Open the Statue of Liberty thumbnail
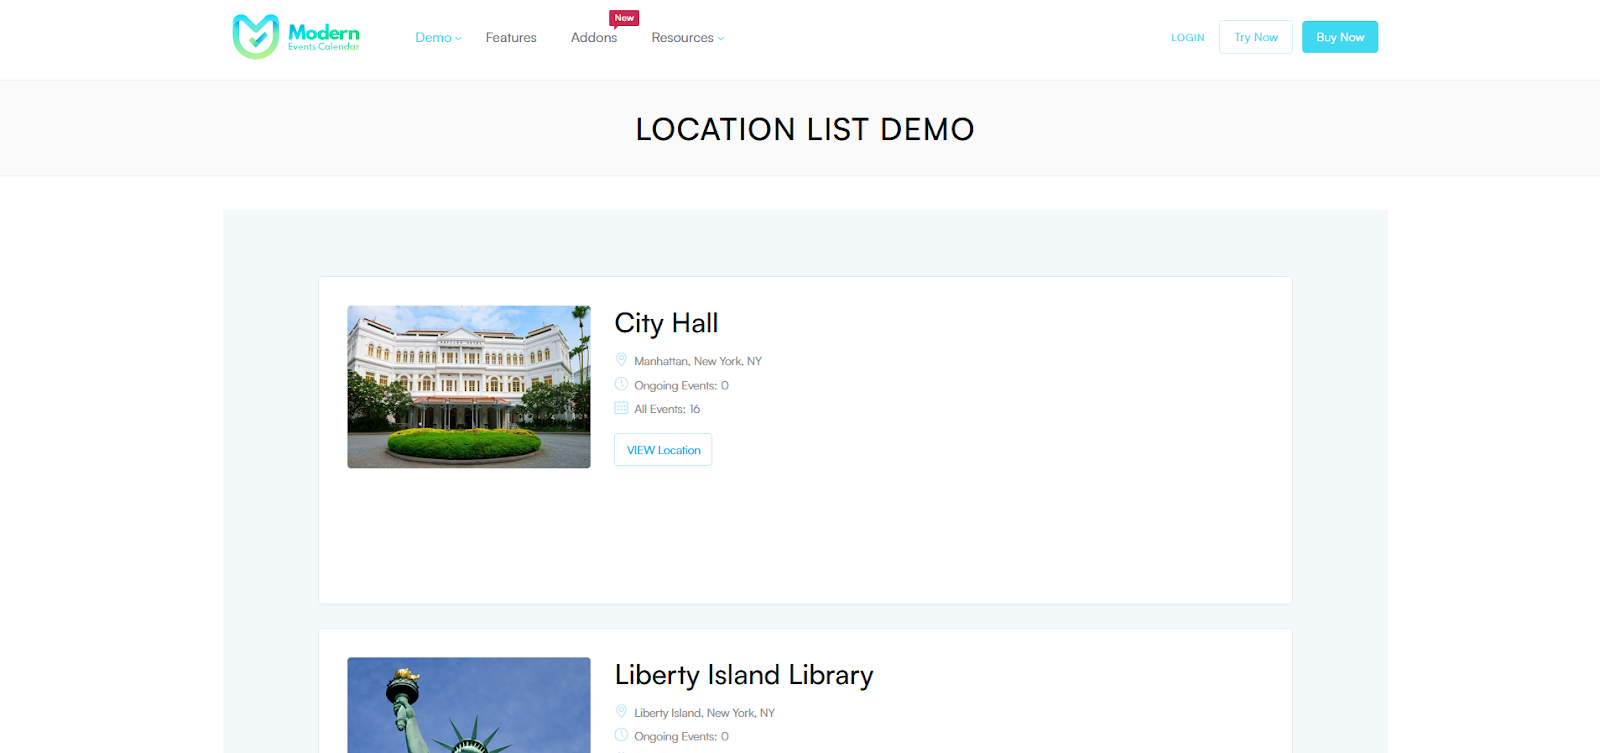 click(x=469, y=705)
